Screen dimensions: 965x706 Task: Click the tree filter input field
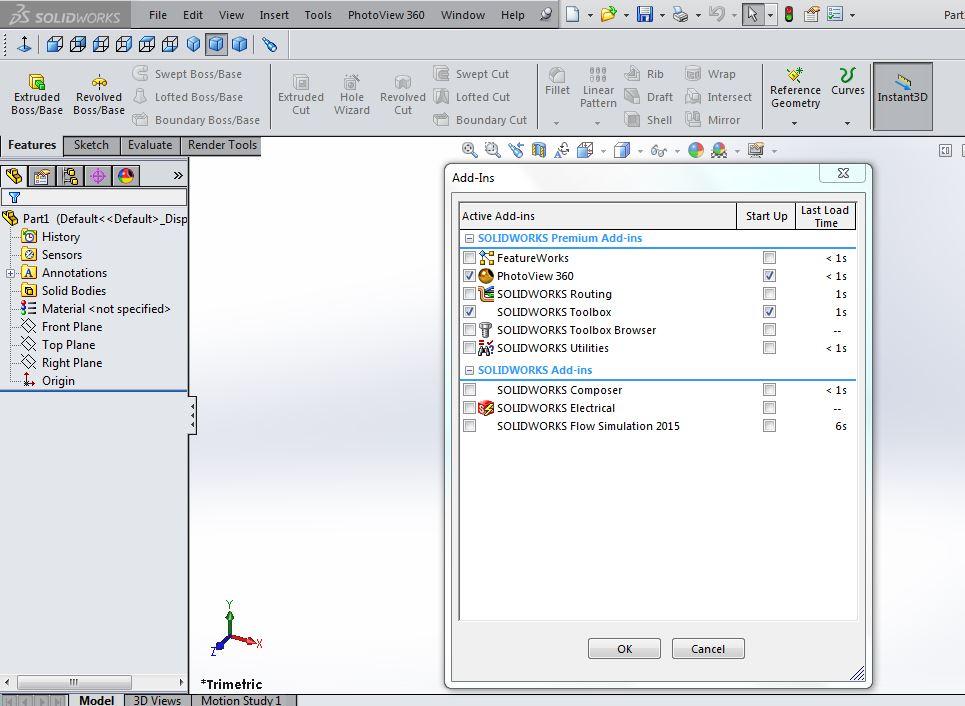(94, 197)
